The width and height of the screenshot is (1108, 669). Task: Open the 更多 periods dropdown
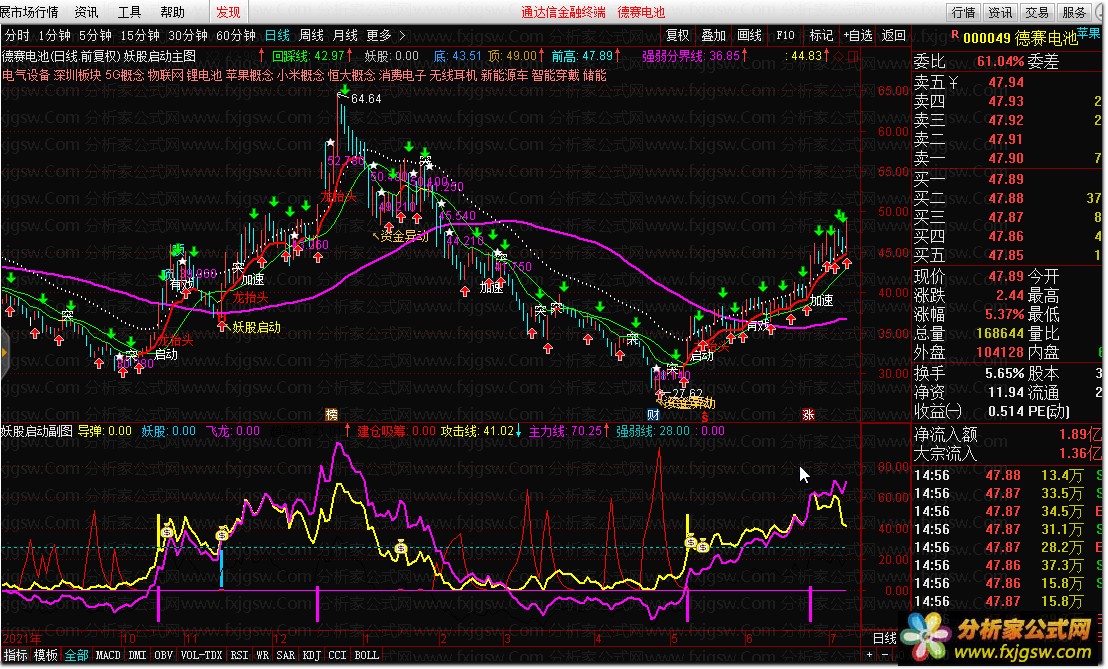coord(379,35)
